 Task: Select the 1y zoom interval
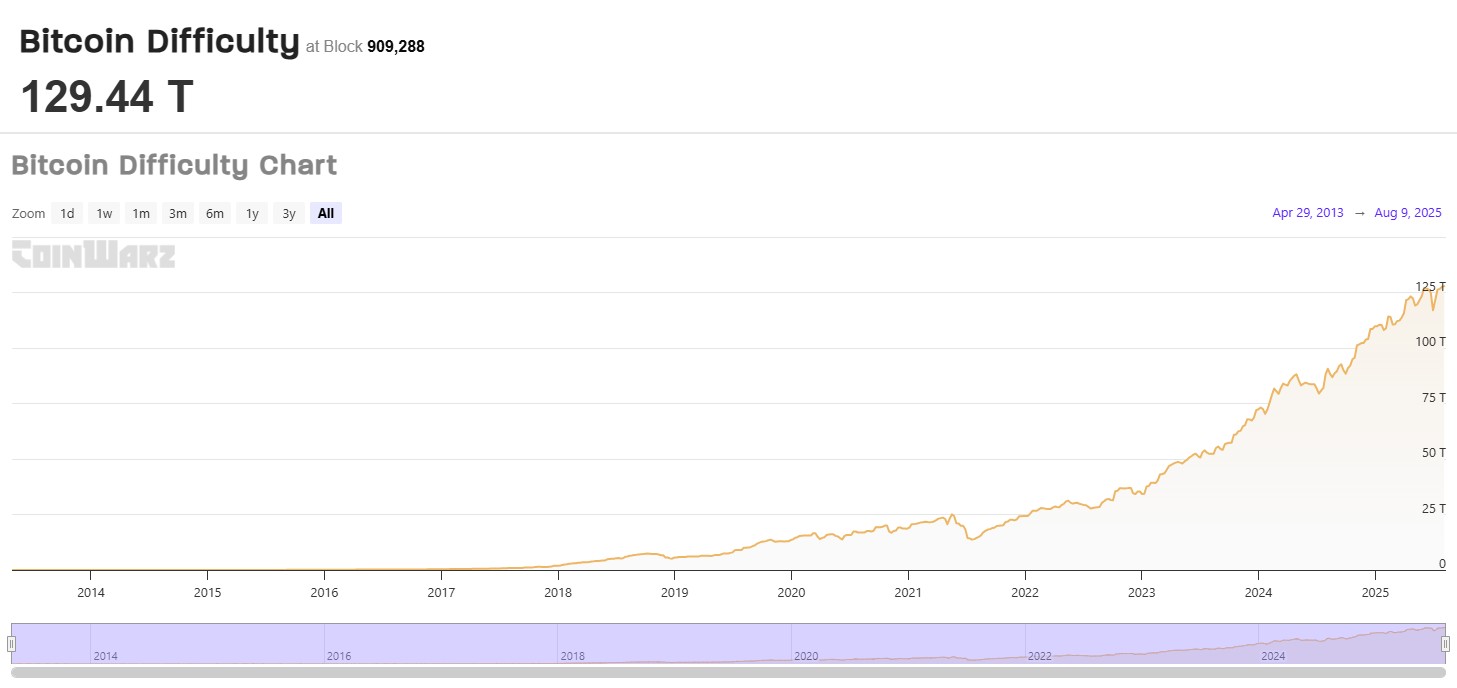click(x=251, y=213)
